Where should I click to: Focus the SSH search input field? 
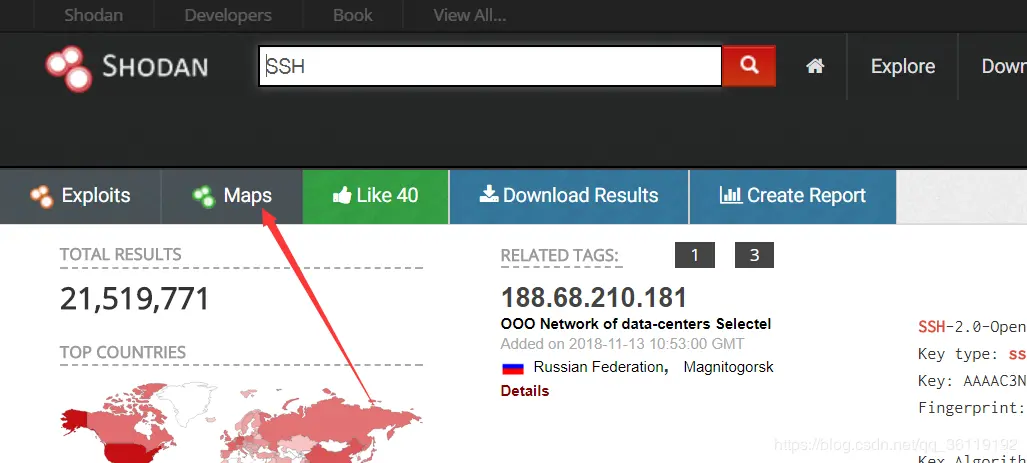491,66
